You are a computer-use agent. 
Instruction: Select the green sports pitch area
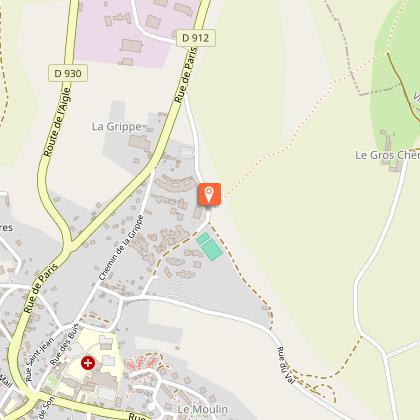click(209, 246)
